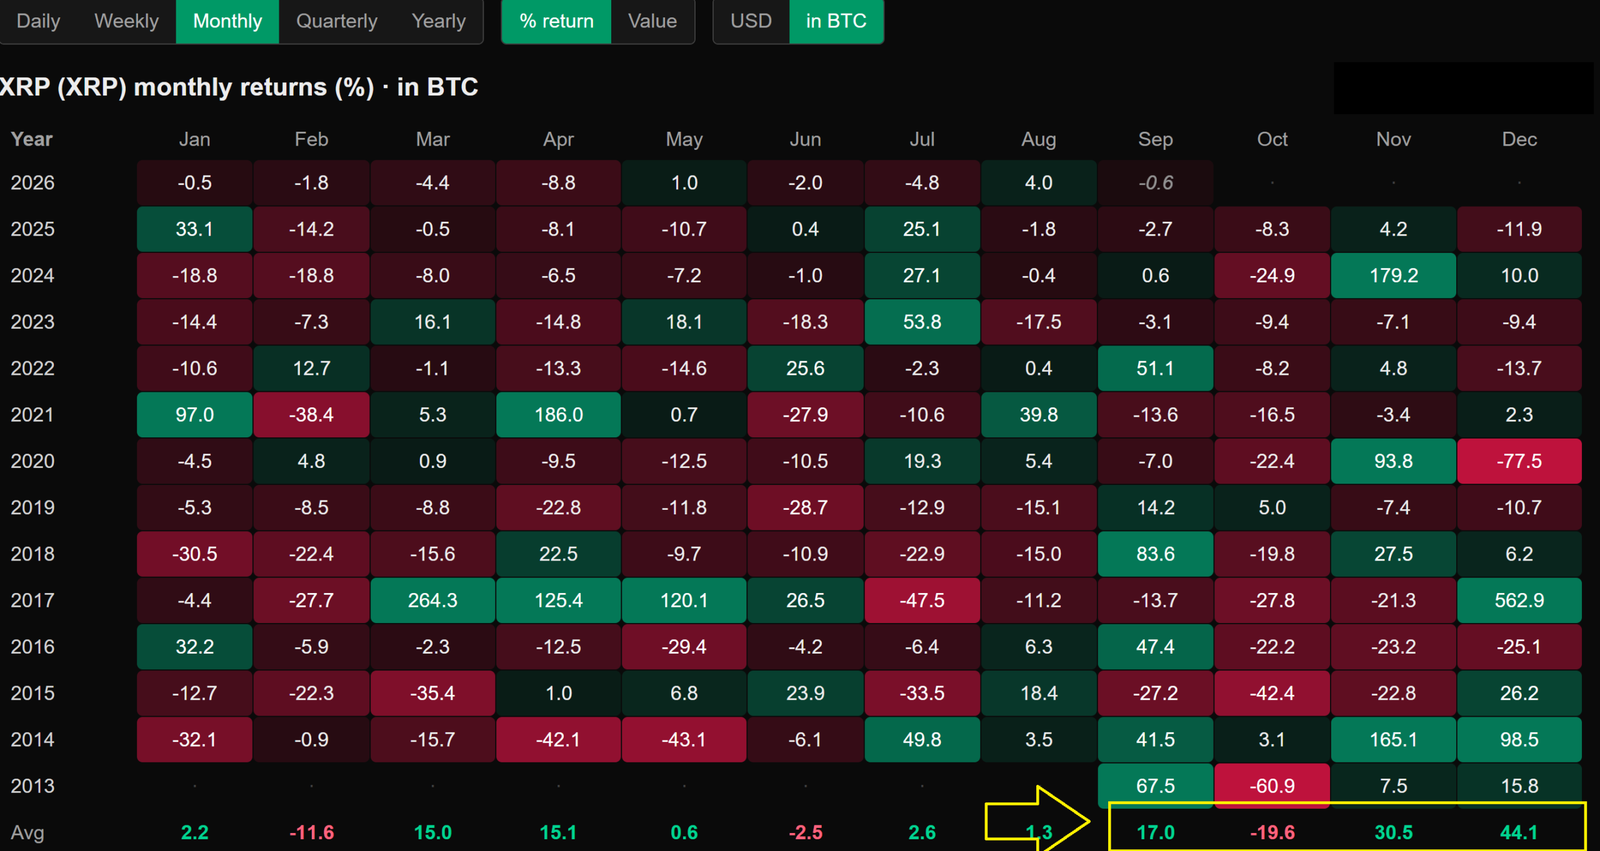
Task: Click the 53.8 cell for July 2023
Action: [x=922, y=322]
